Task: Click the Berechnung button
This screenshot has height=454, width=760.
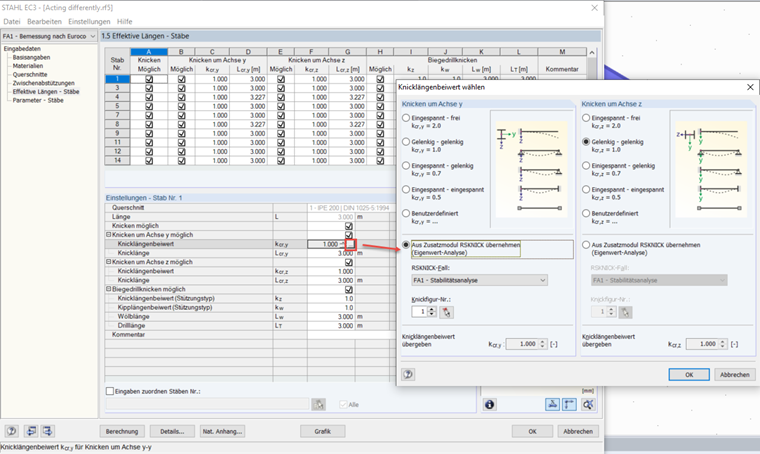Action: 122,431
